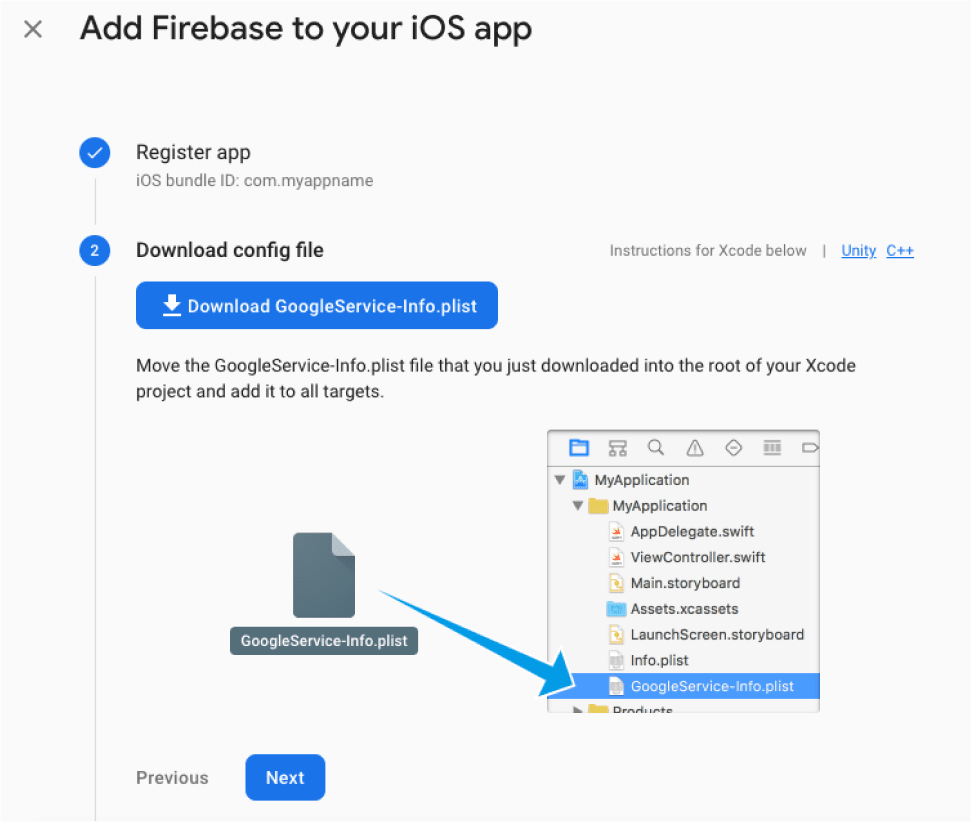Select the Test navigator diamond icon
Image resolution: width=971 pixels, height=822 pixels.
[734, 448]
